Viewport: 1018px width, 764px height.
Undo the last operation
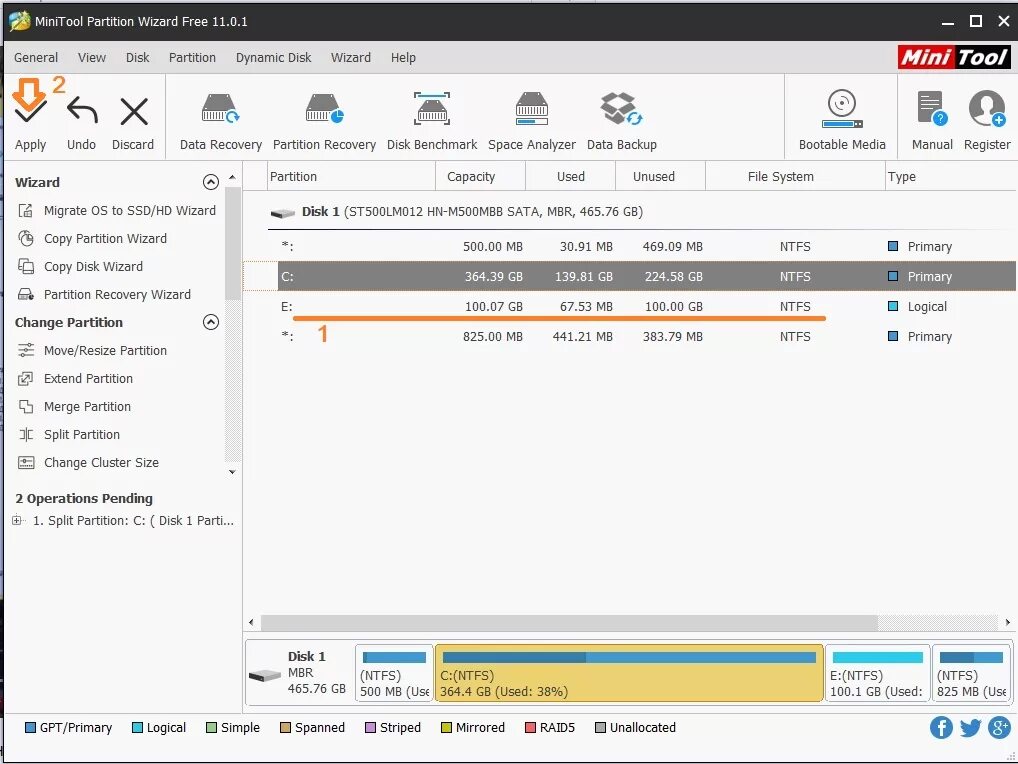[x=81, y=124]
